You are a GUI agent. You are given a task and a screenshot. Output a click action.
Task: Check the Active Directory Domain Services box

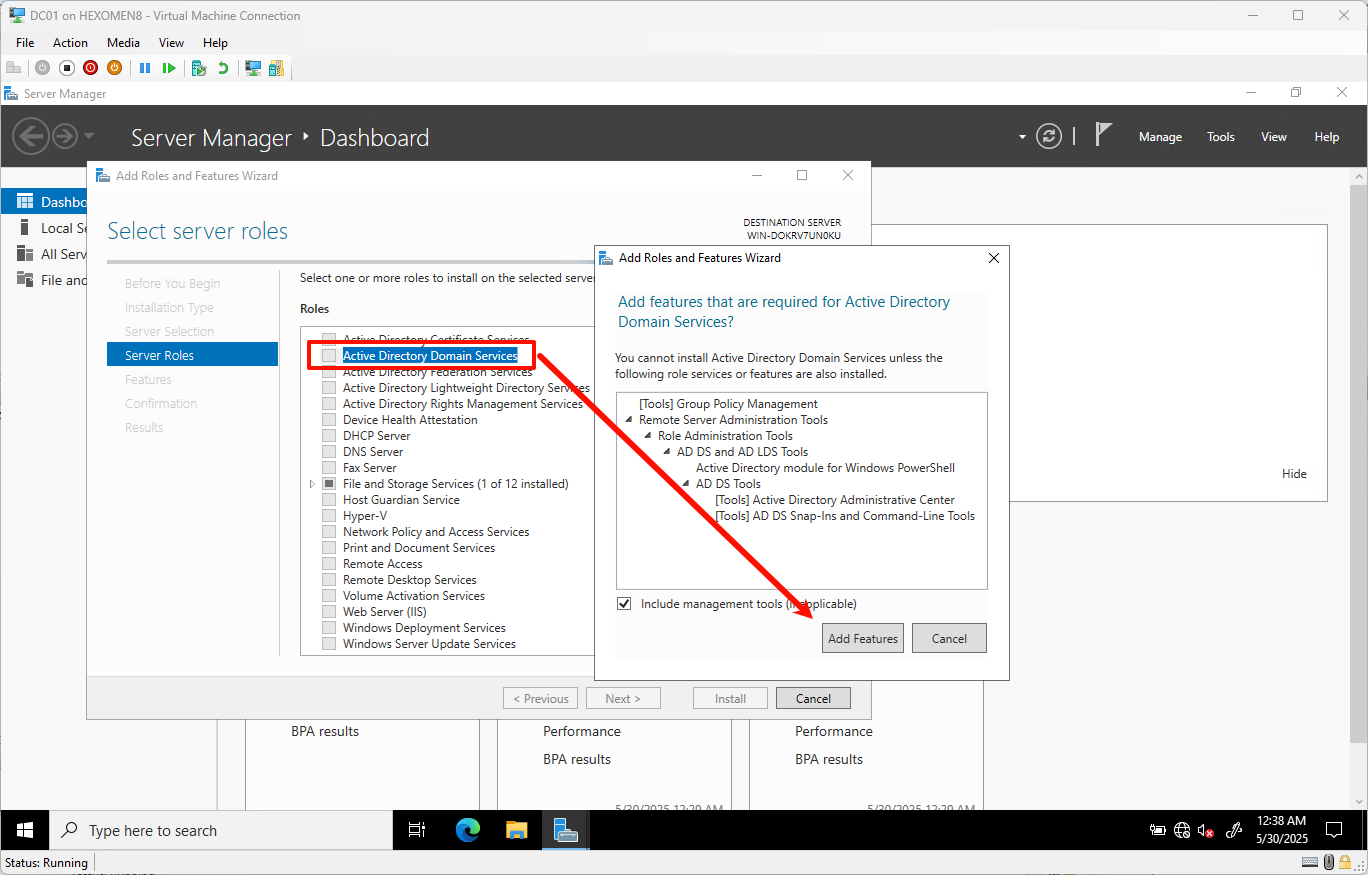(x=329, y=356)
